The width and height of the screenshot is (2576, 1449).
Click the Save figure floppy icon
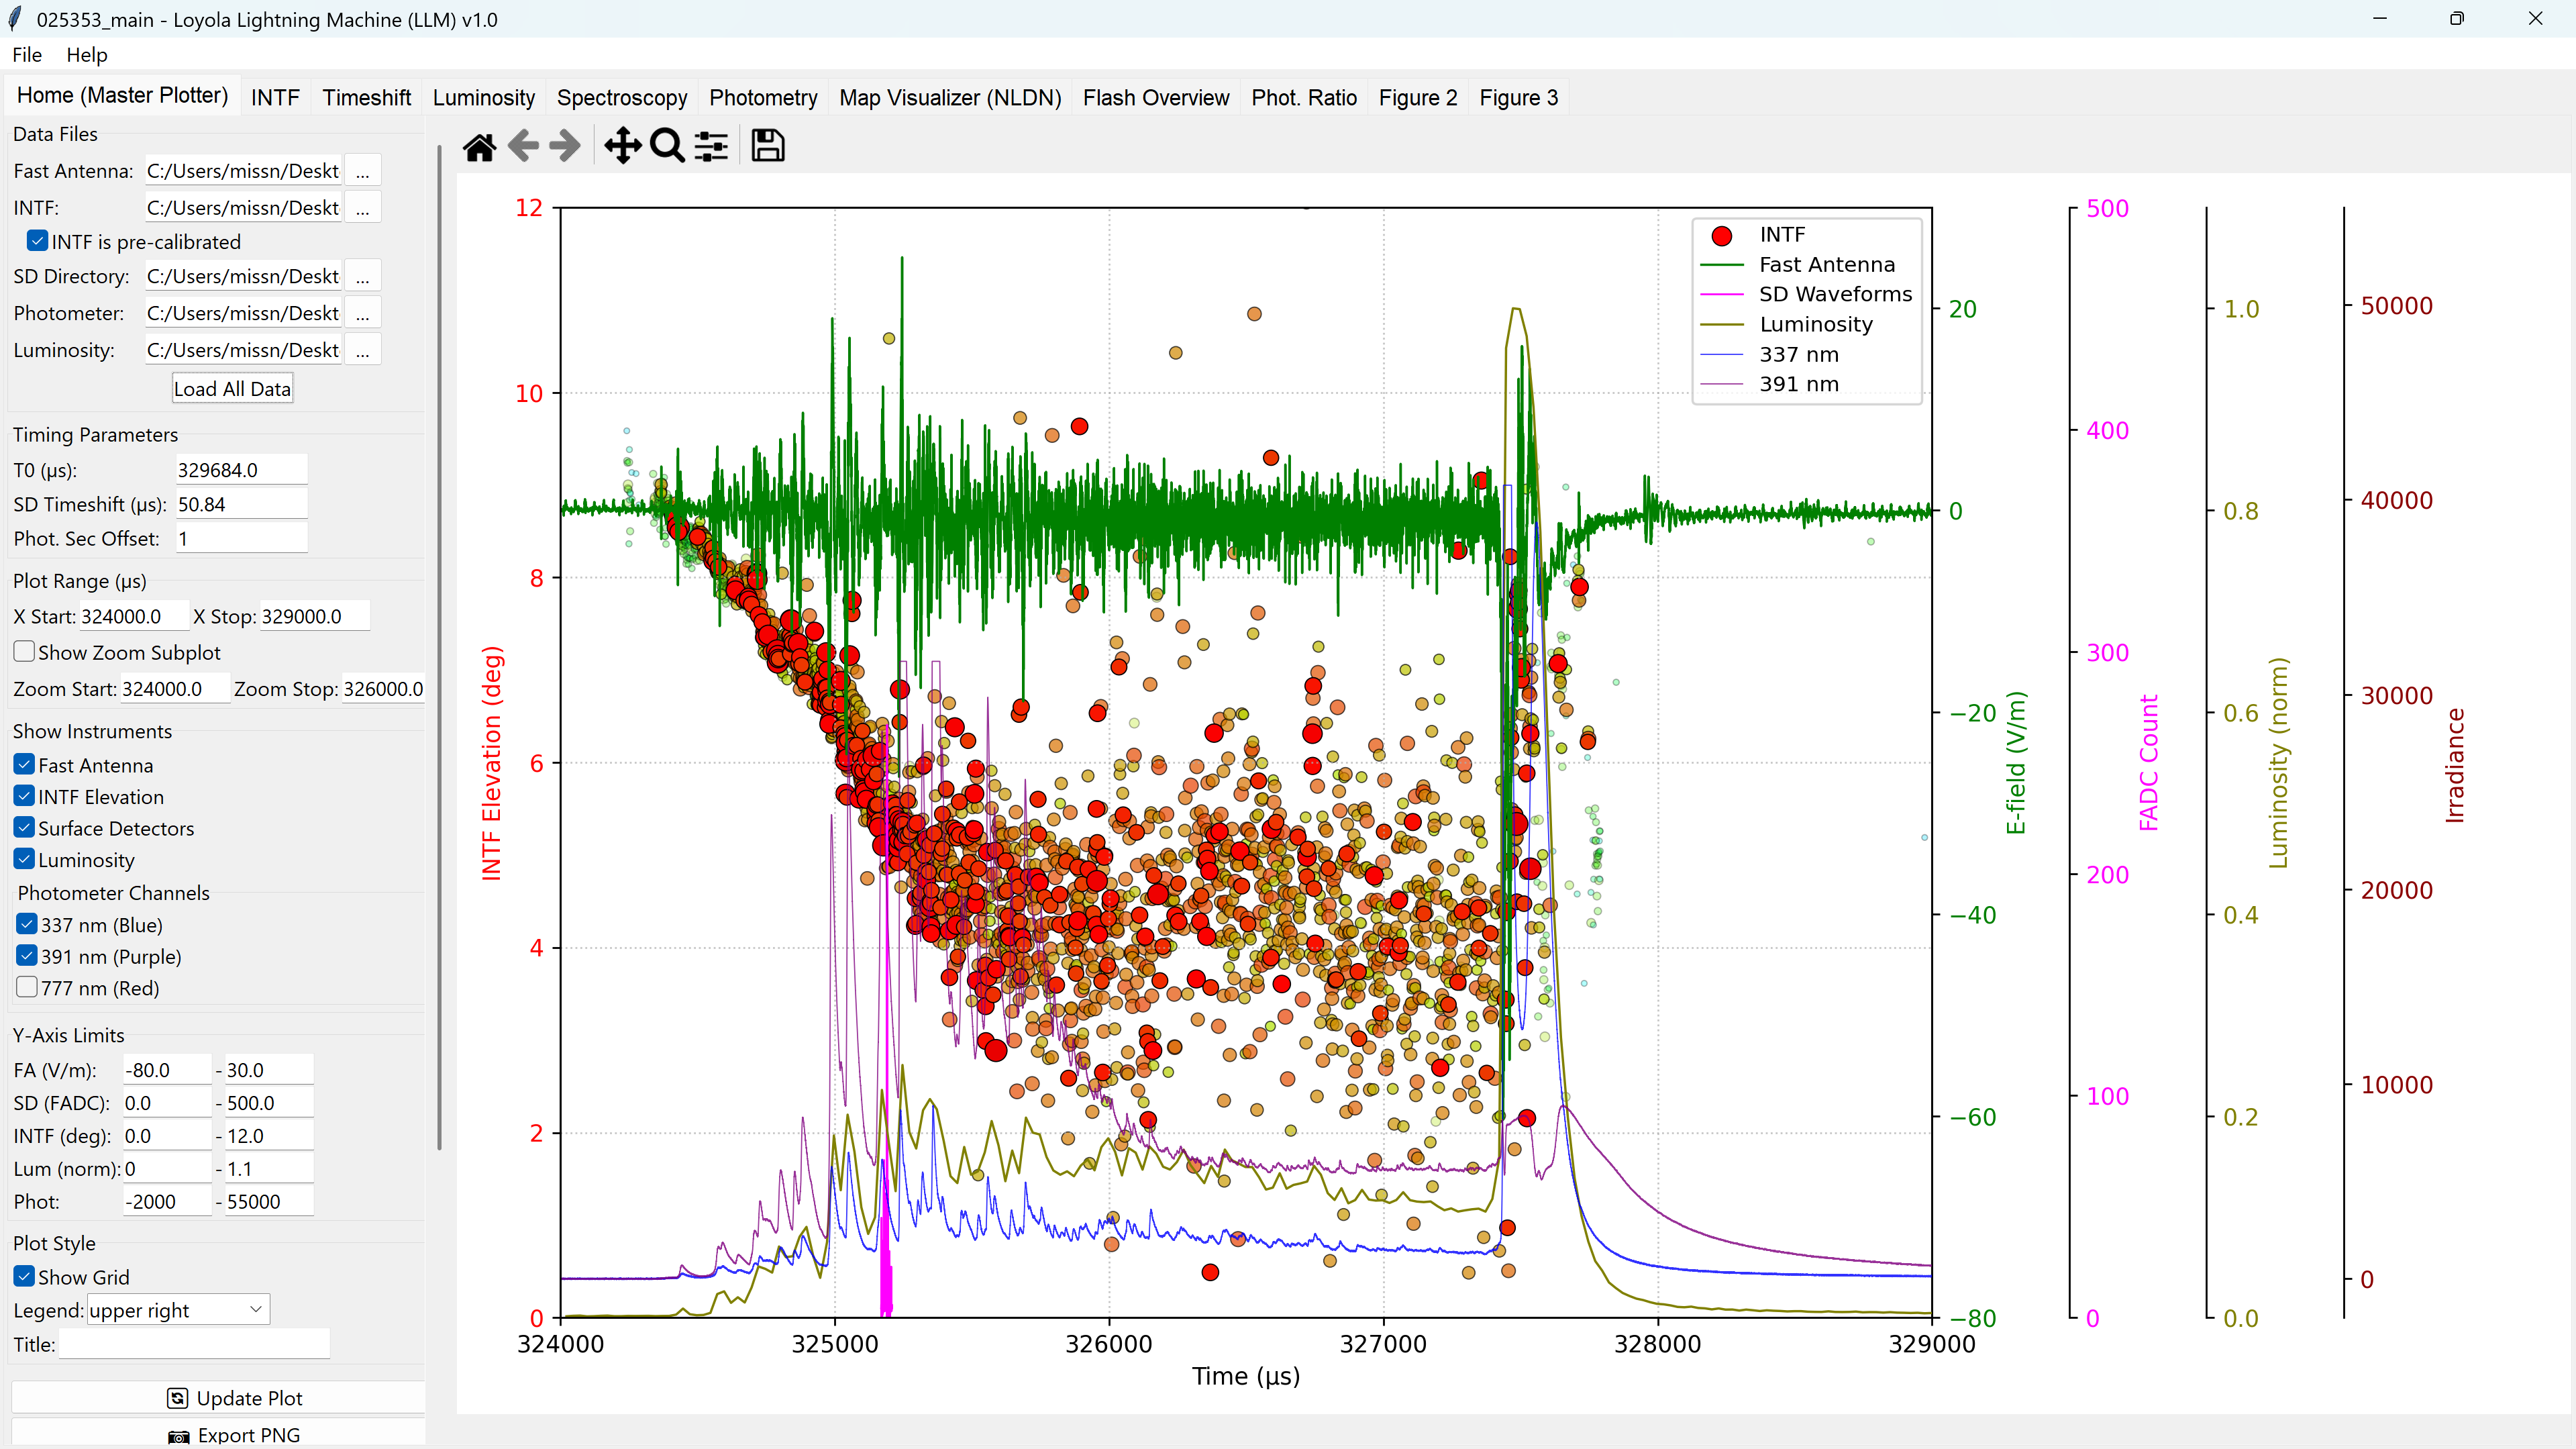click(767, 146)
